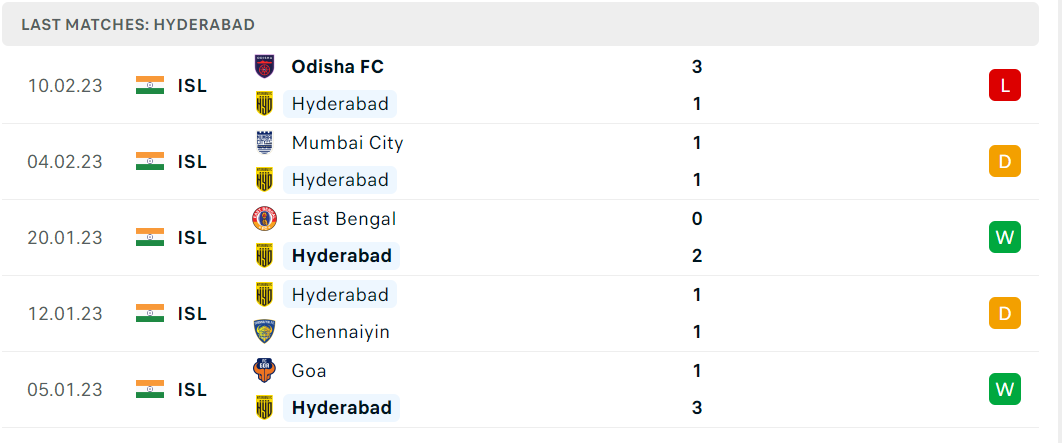
Task: Click the Mumbai City team crest
Action: pos(264,143)
